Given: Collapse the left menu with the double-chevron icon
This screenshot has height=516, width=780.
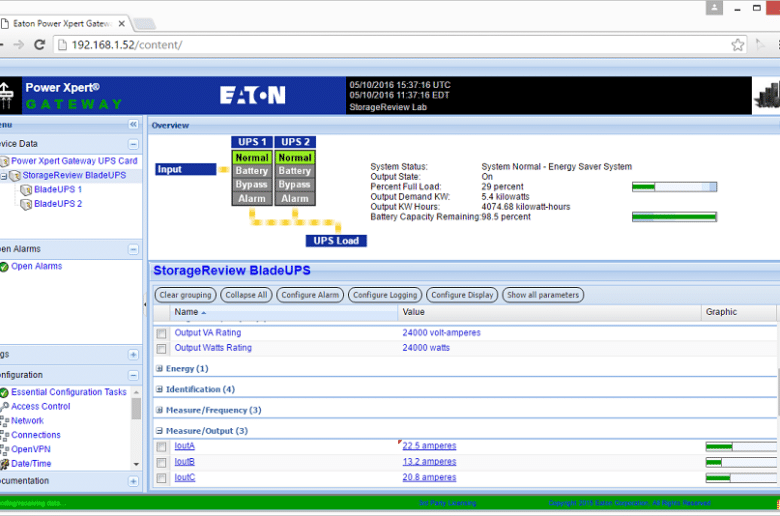Looking at the screenshot, I should coord(133,124).
